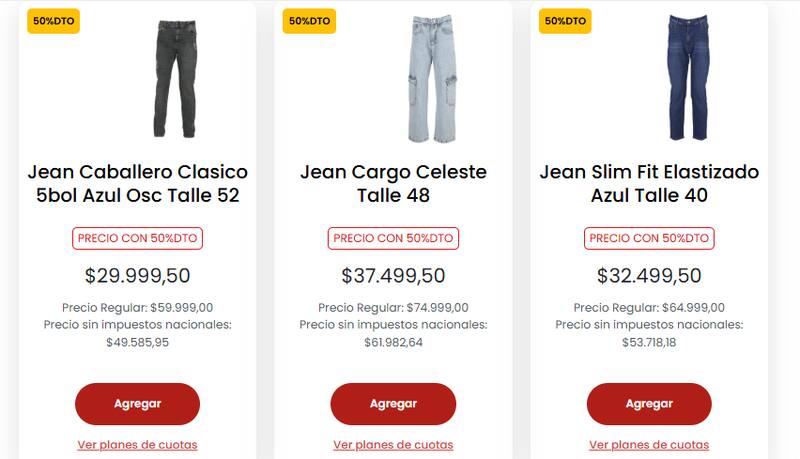The height and width of the screenshot is (459, 800).
Task: Add Jean Slim Fit Elastizado to cart
Action: coord(649,404)
